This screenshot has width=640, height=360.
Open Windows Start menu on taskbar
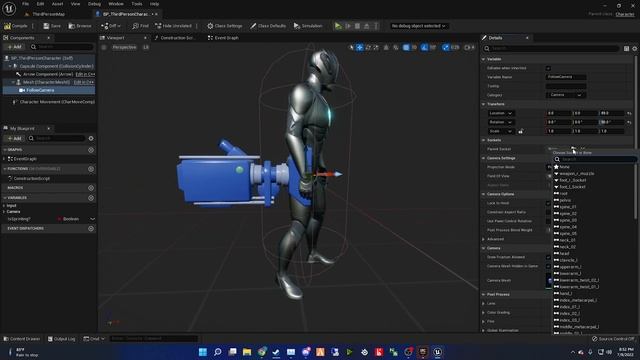coord(203,352)
